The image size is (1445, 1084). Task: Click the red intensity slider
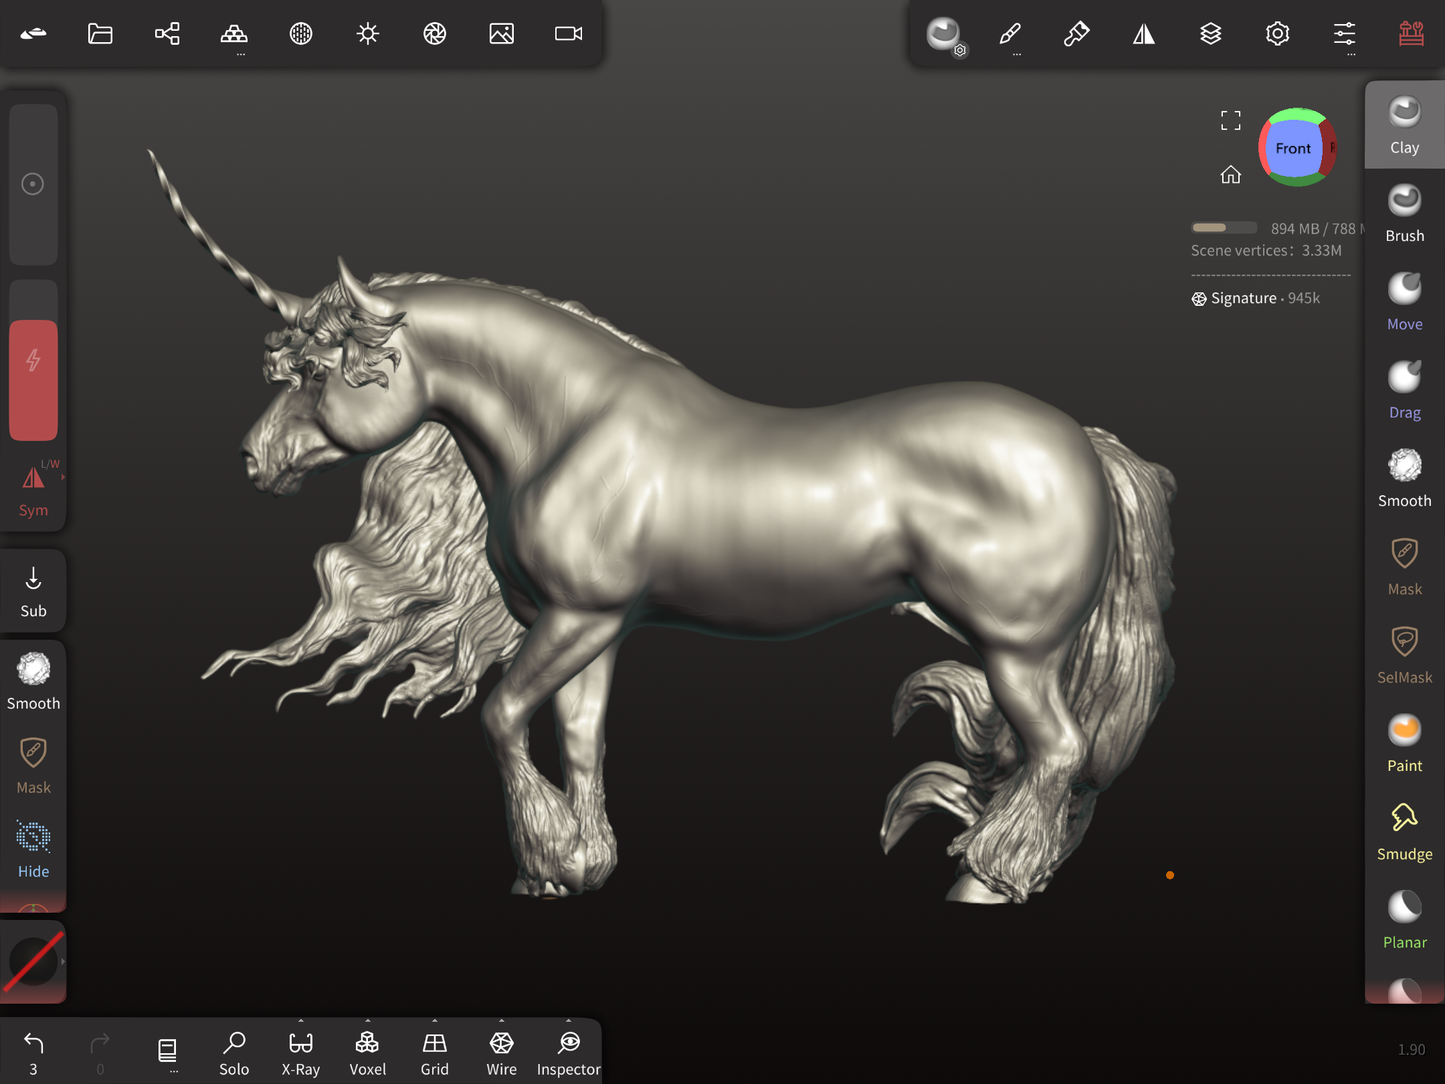[33, 380]
